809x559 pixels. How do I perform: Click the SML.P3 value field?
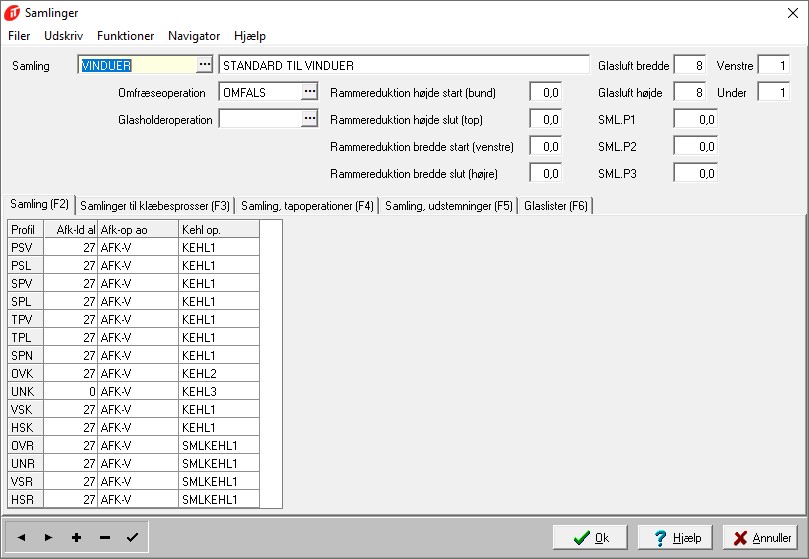(x=695, y=173)
